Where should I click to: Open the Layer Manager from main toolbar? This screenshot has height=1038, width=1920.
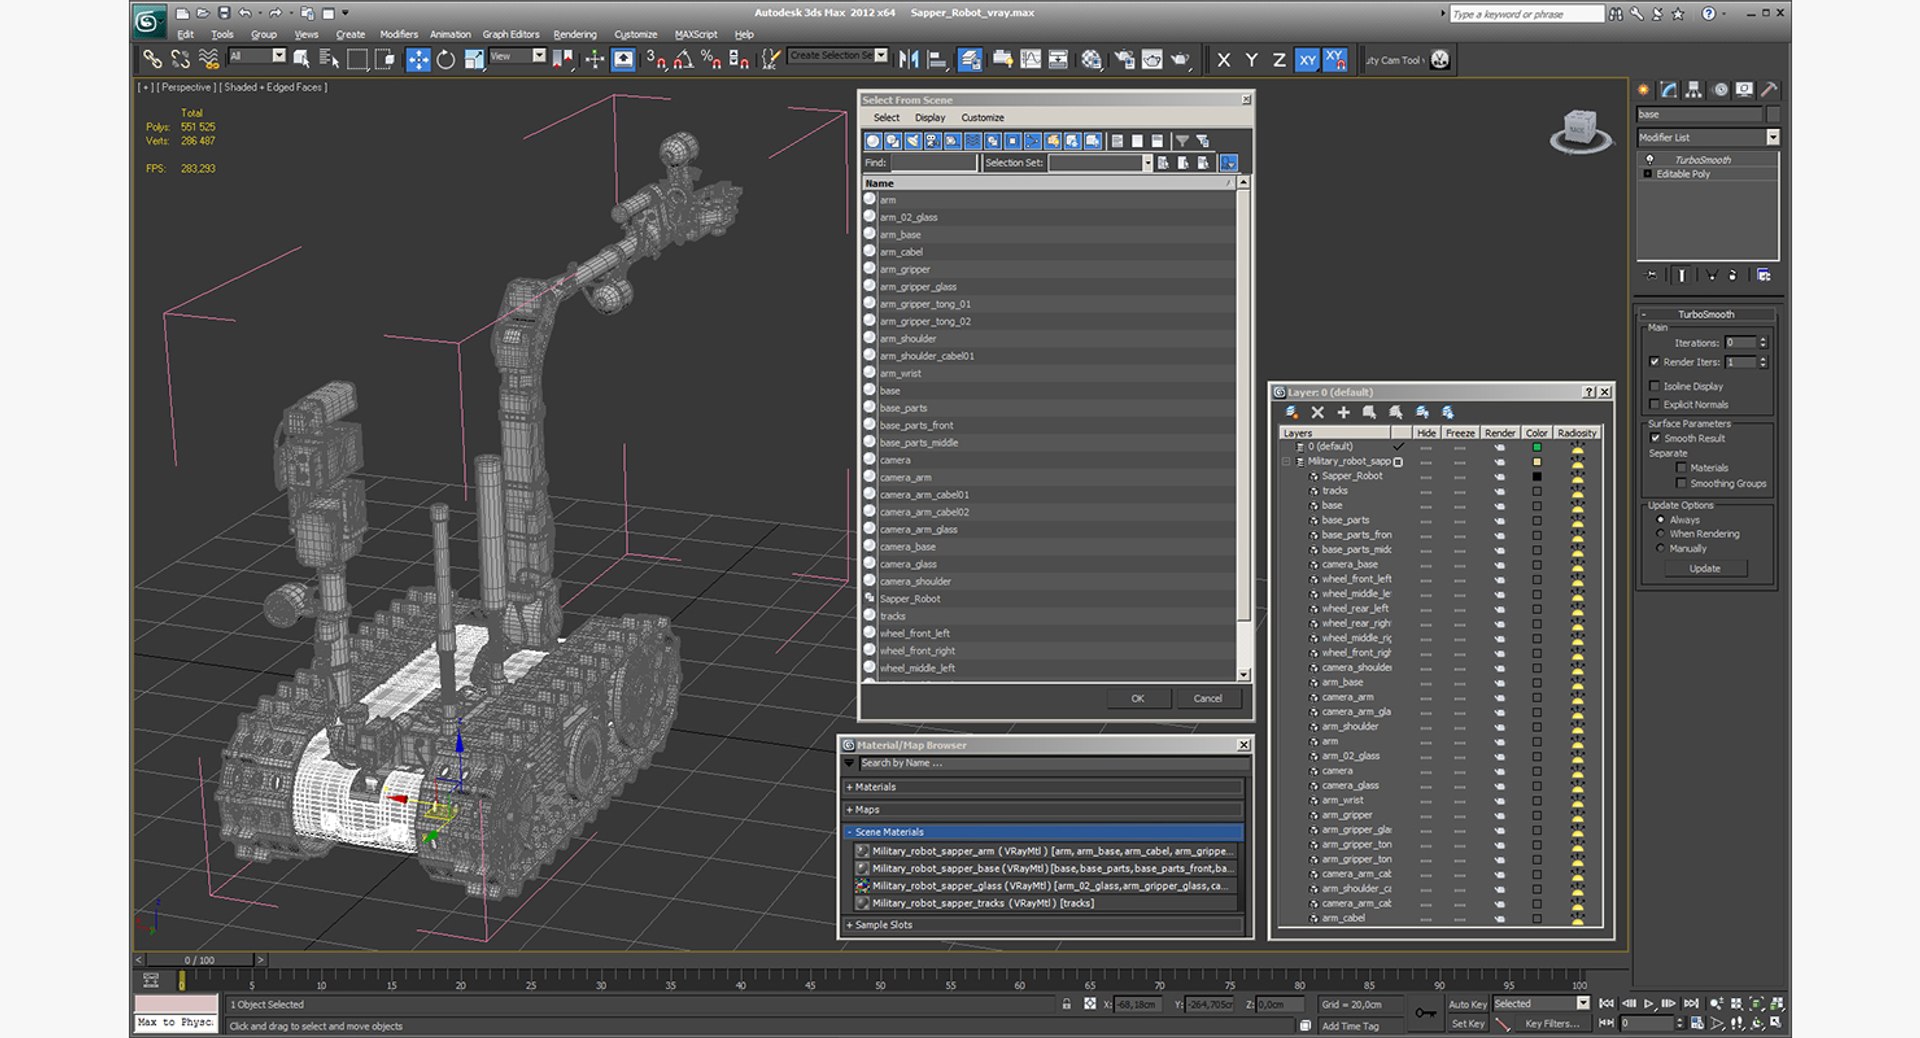pyautogui.click(x=969, y=60)
